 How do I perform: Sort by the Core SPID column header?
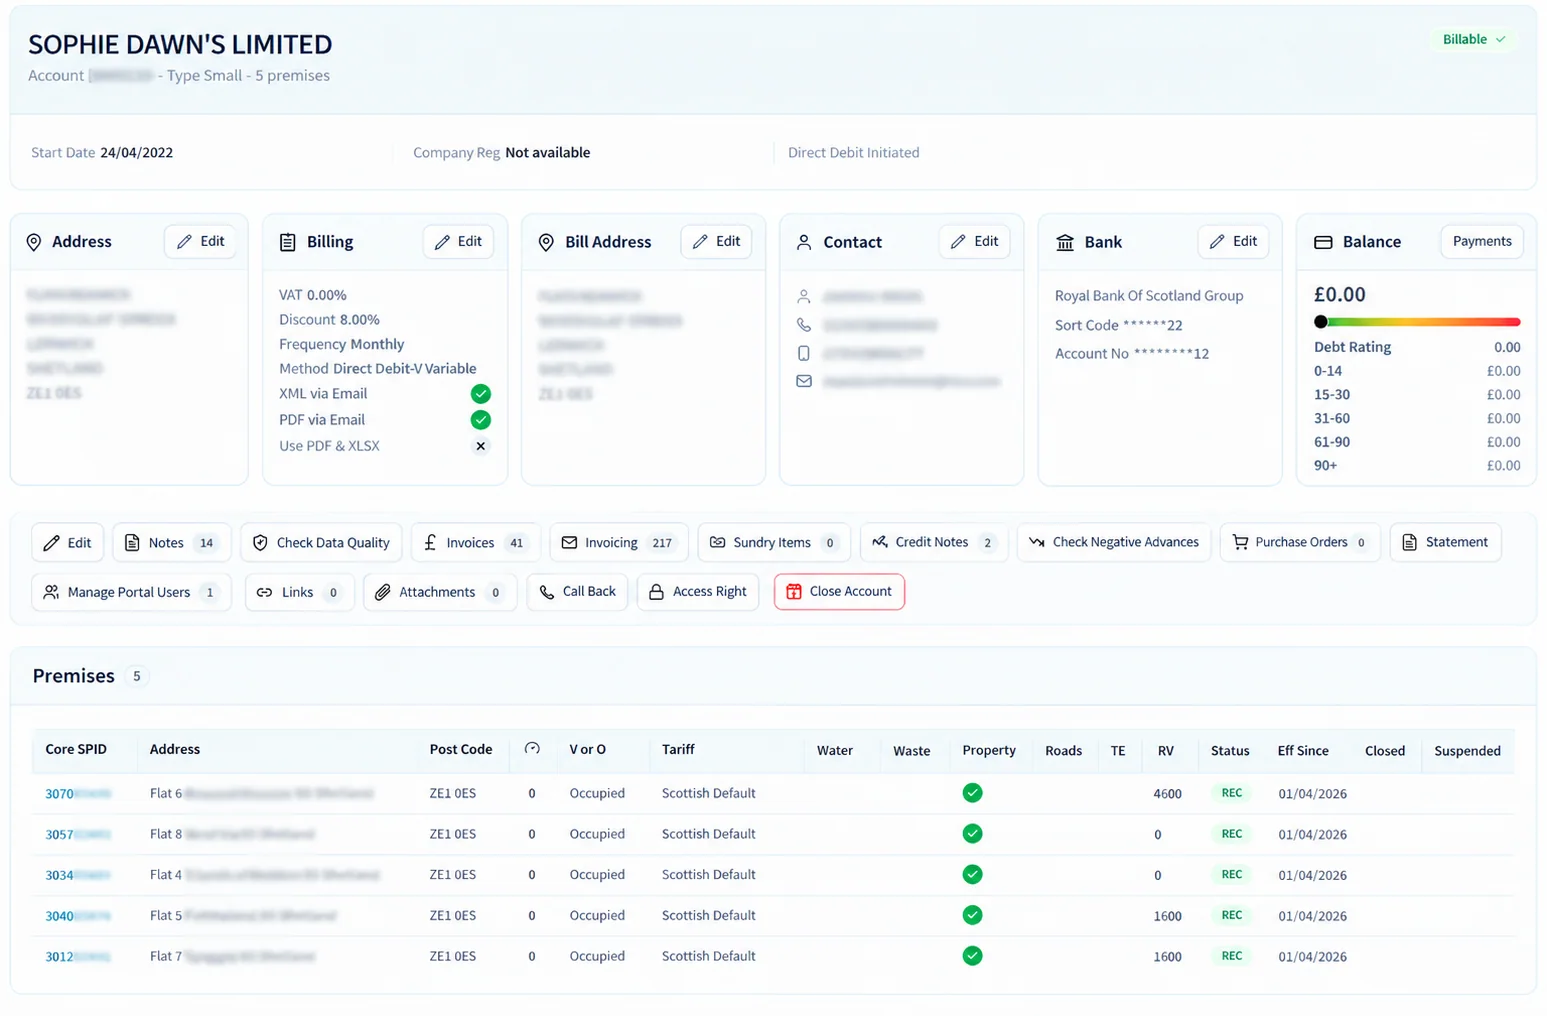pyautogui.click(x=76, y=749)
